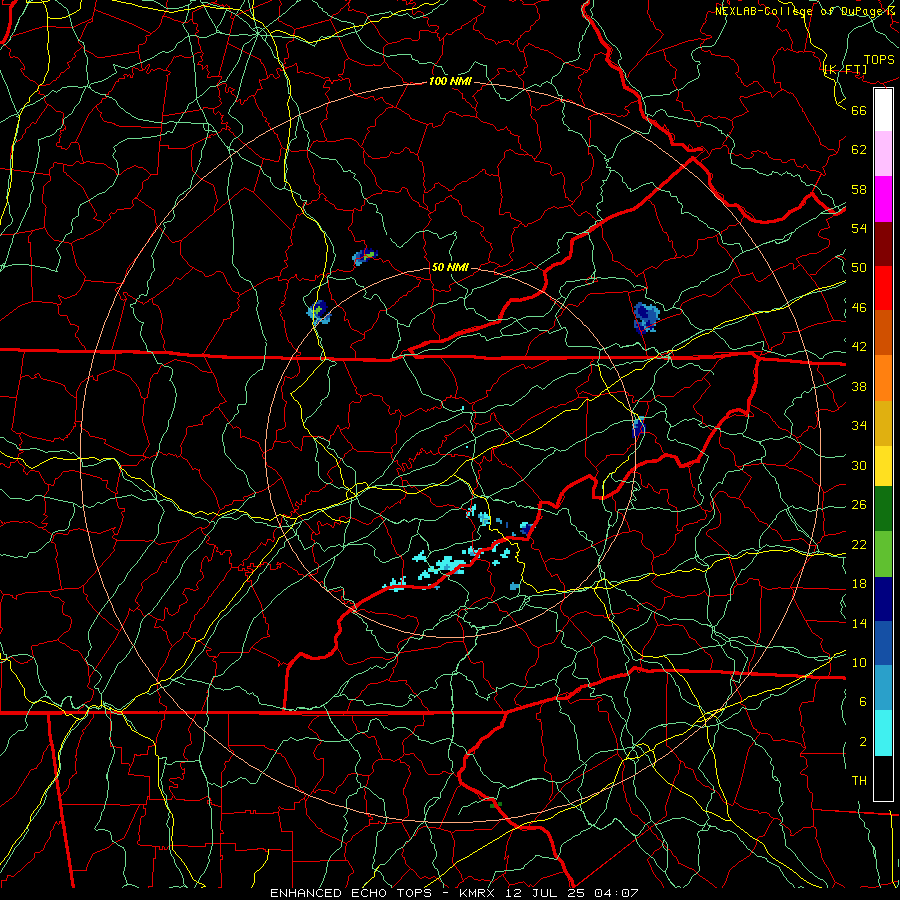Click the '[K FT]' legend units label

tap(845, 70)
